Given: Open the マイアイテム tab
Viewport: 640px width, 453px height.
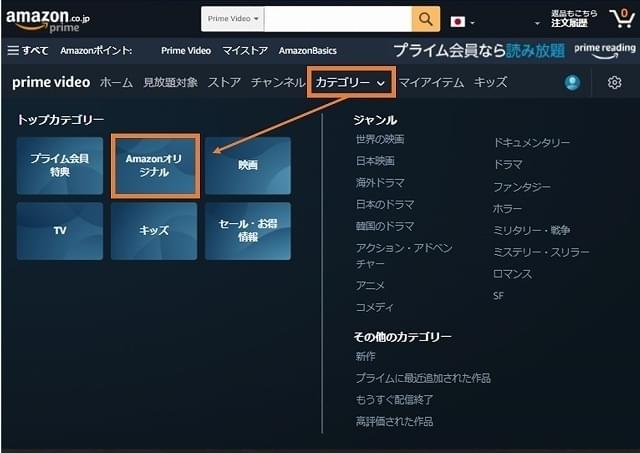Looking at the screenshot, I should [431, 82].
